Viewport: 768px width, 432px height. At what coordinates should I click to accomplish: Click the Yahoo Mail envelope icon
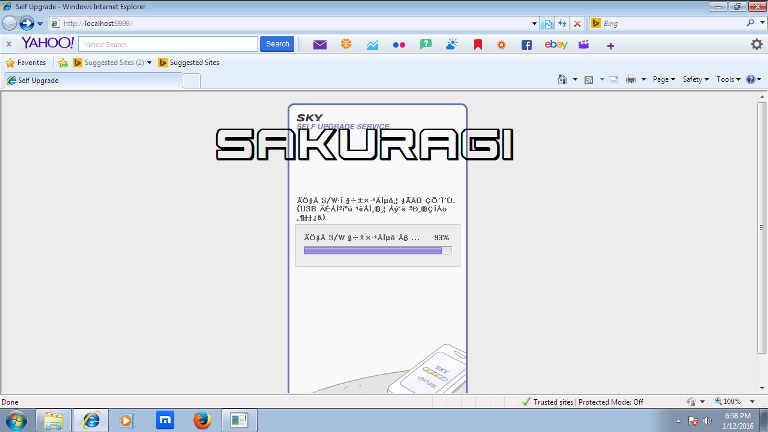320,44
